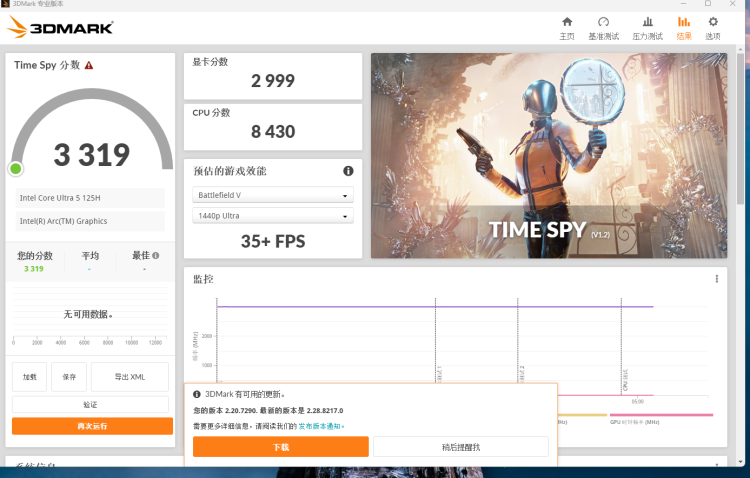750x478 pixels.
Task: Click the vertical scrollbar on right
Action: point(740,128)
